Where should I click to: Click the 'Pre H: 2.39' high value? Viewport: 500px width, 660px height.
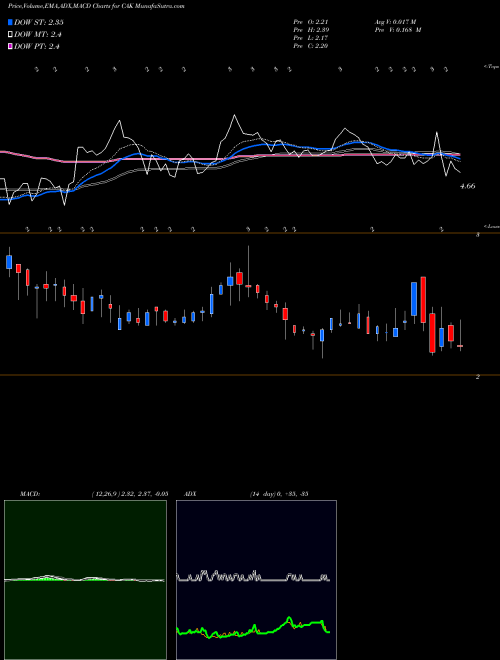pyautogui.click(x=311, y=30)
